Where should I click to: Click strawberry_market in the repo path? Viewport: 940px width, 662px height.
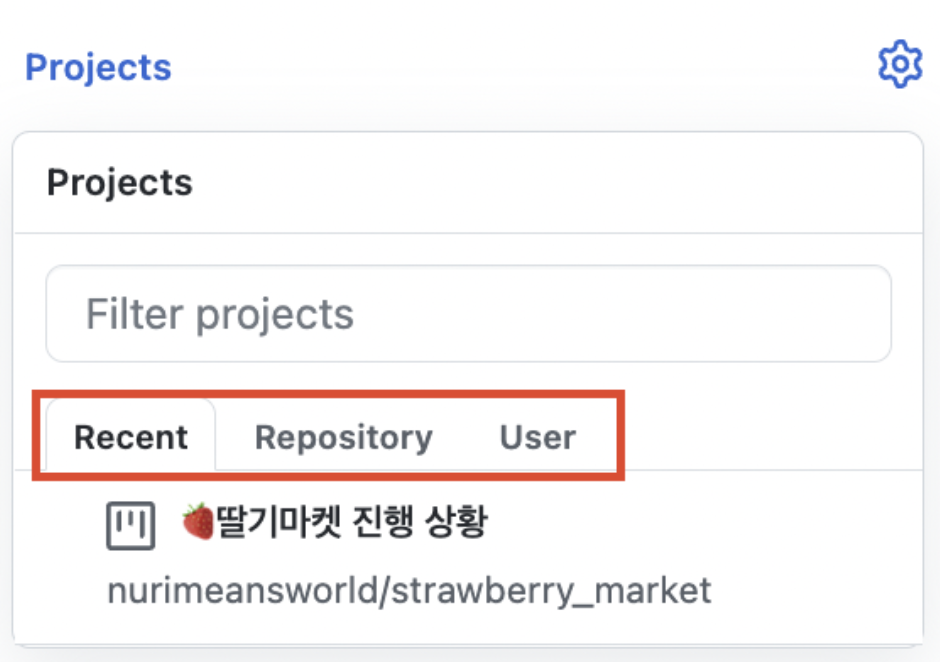(552, 591)
